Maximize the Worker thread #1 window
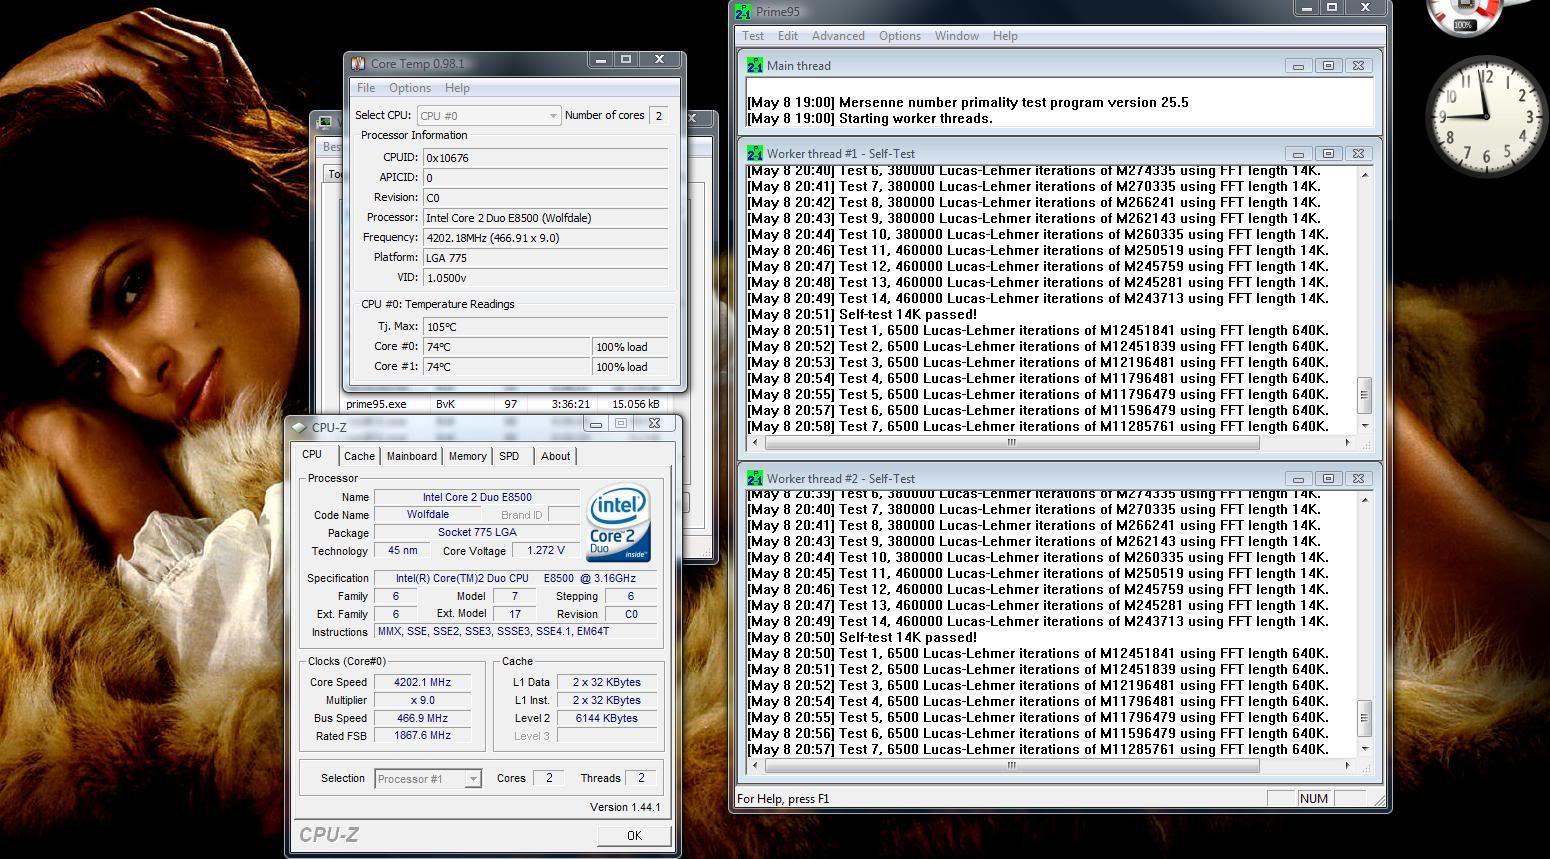The width and height of the screenshot is (1550, 859). point(1328,154)
